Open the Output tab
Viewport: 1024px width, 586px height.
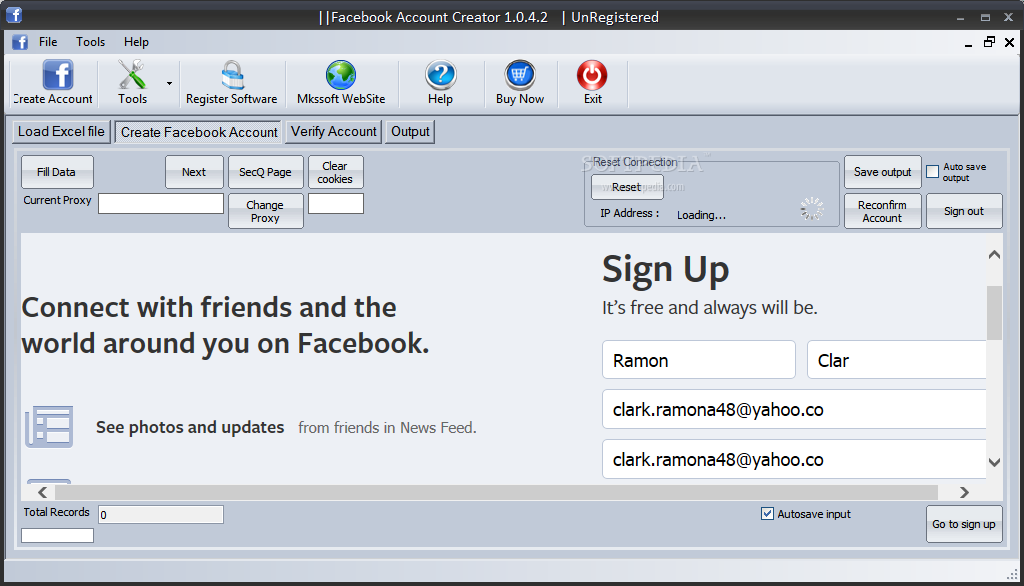(x=410, y=131)
